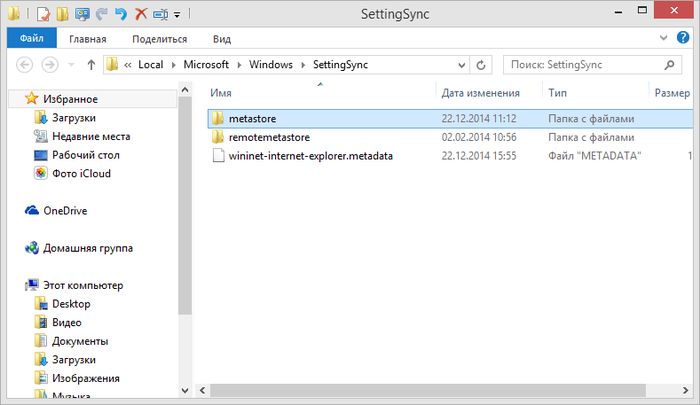
Task: Select the wininet-internet-explorer.metadata file
Action: pos(310,156)
